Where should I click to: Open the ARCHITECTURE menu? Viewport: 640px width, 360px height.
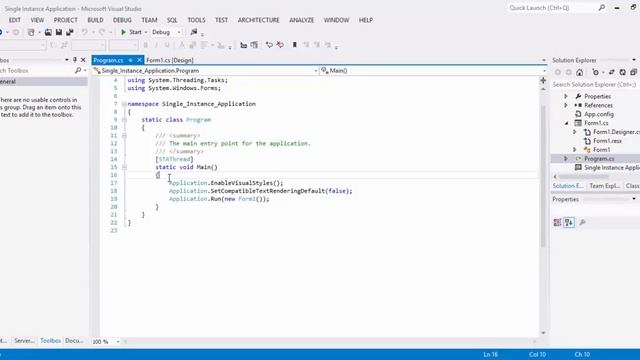[259, 20]
